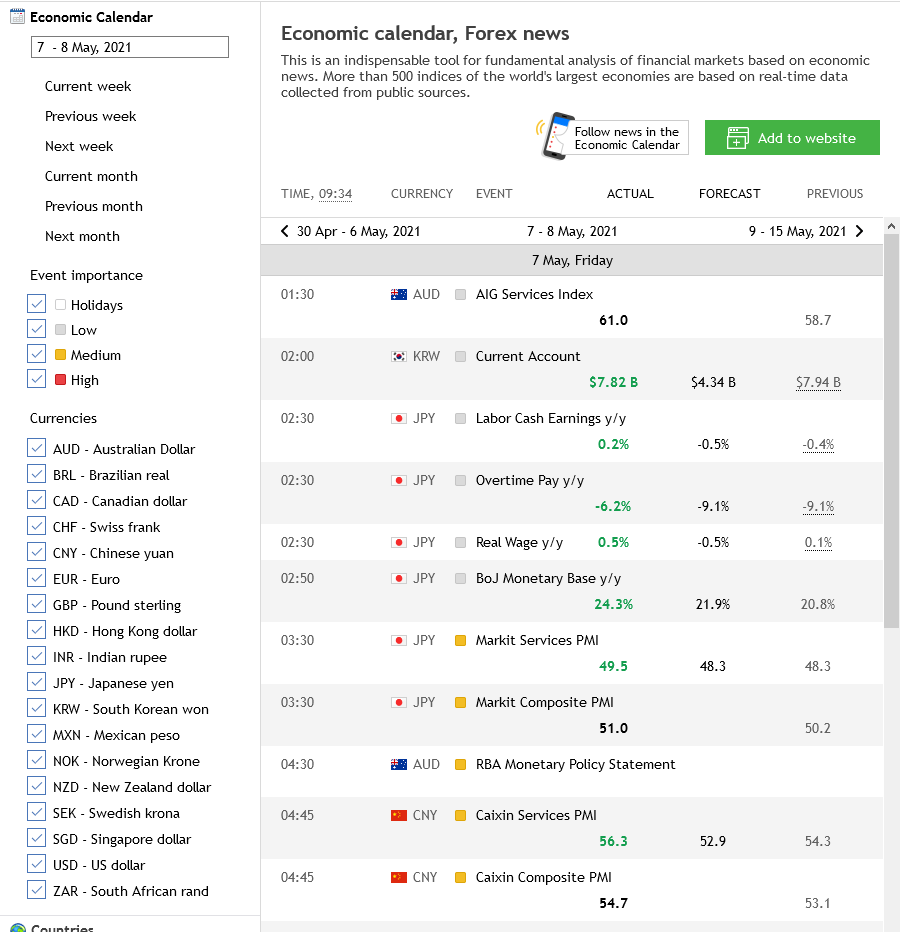Click low importance marker for AIG Services Index
The height and width of the screenshot is (932, 900).
[x=460, y=294]
